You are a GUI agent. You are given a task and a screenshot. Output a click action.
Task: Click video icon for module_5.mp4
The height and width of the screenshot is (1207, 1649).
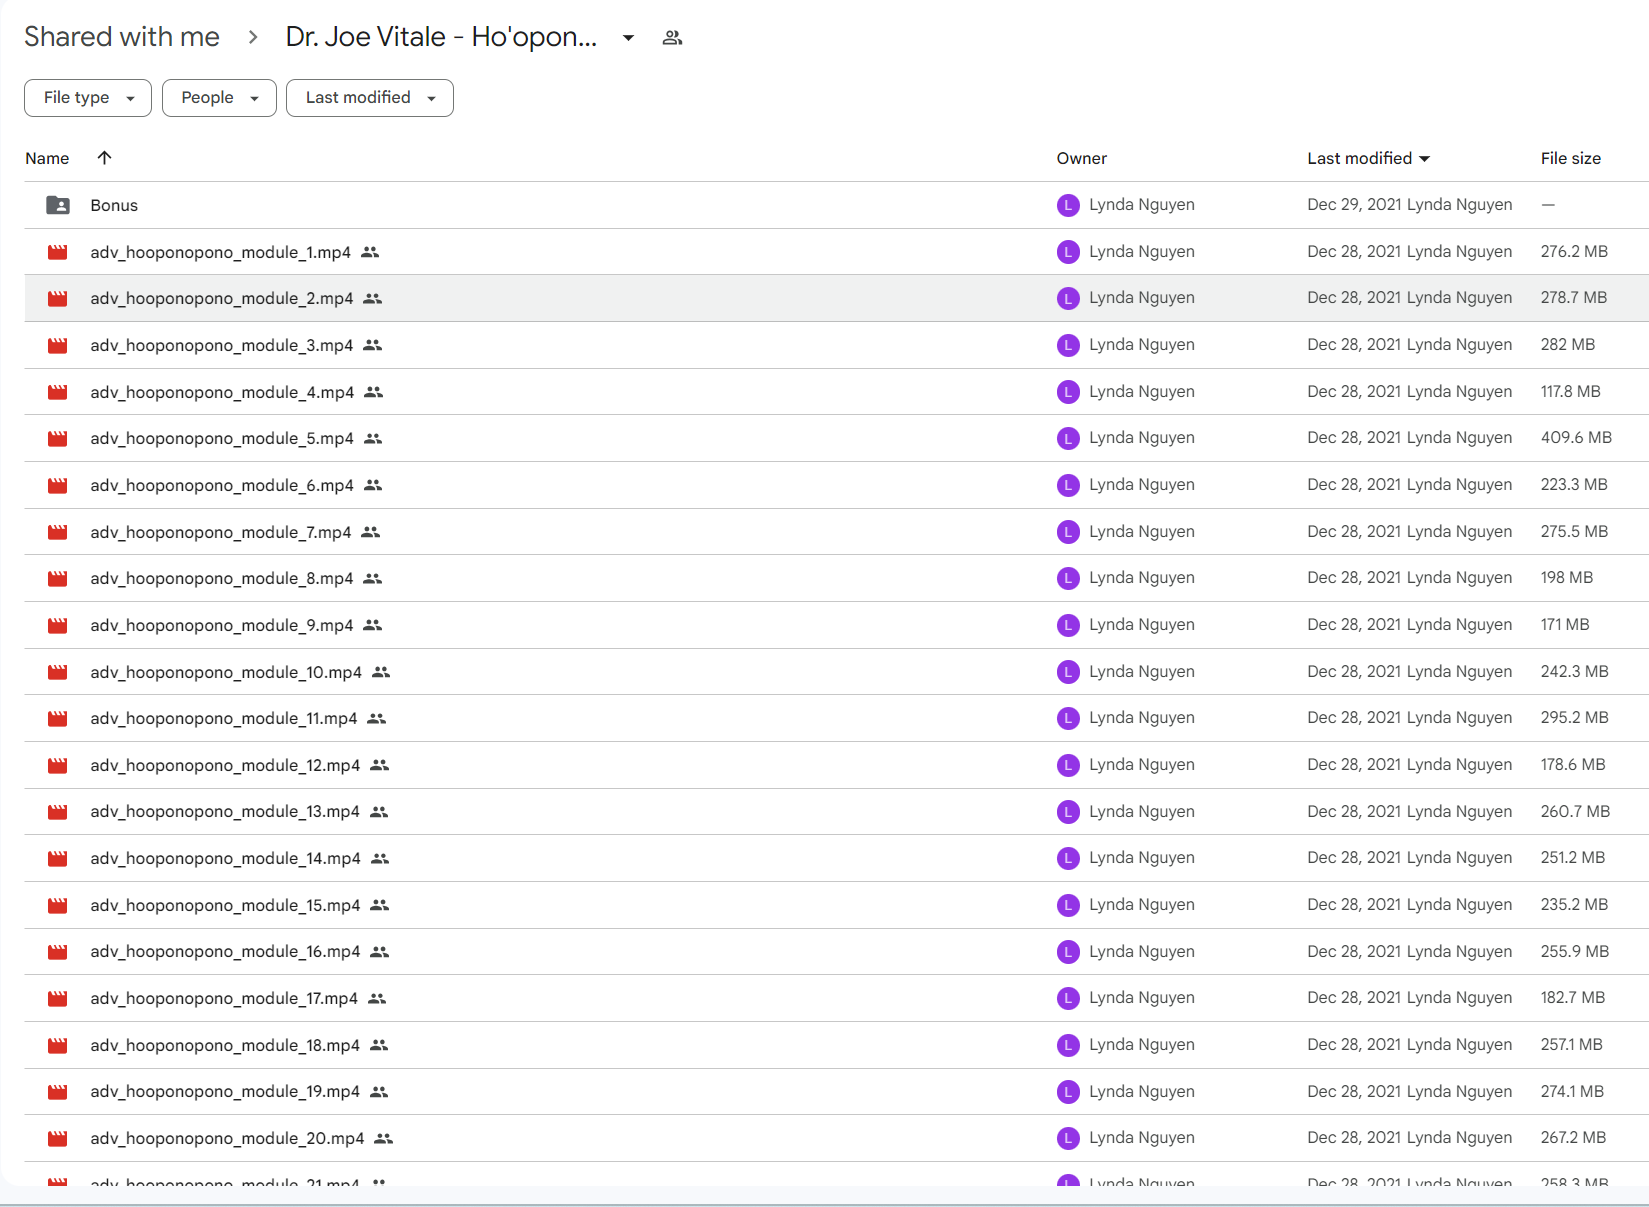coord(58,438)
